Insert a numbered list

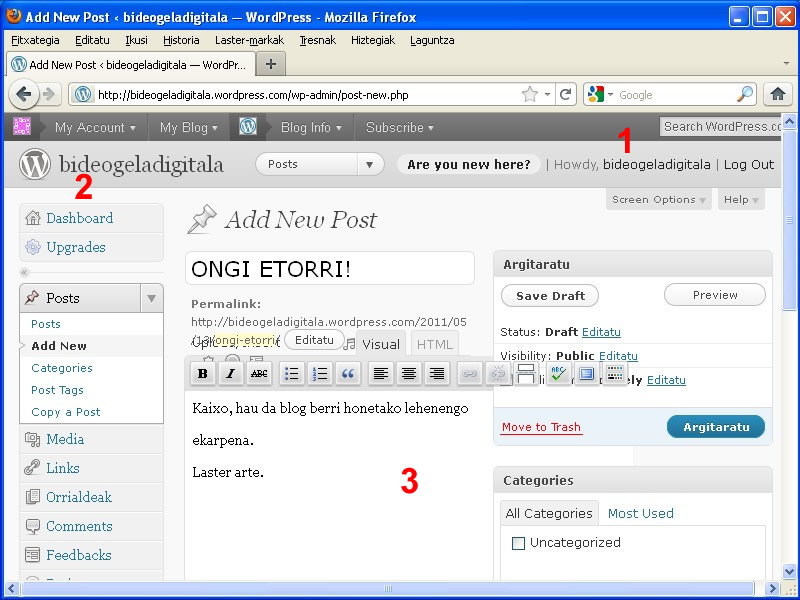click(320, 374)
